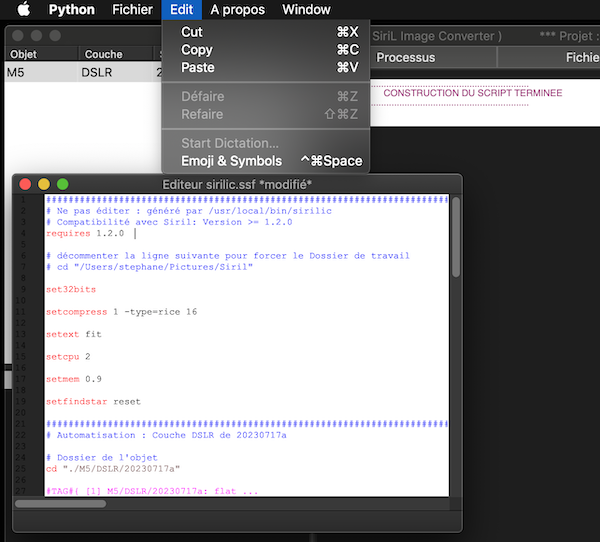The height and width of the screenshot is (542, 600).
Task: Open the Python menu in menu bar
Action: (x=72, y=10)
